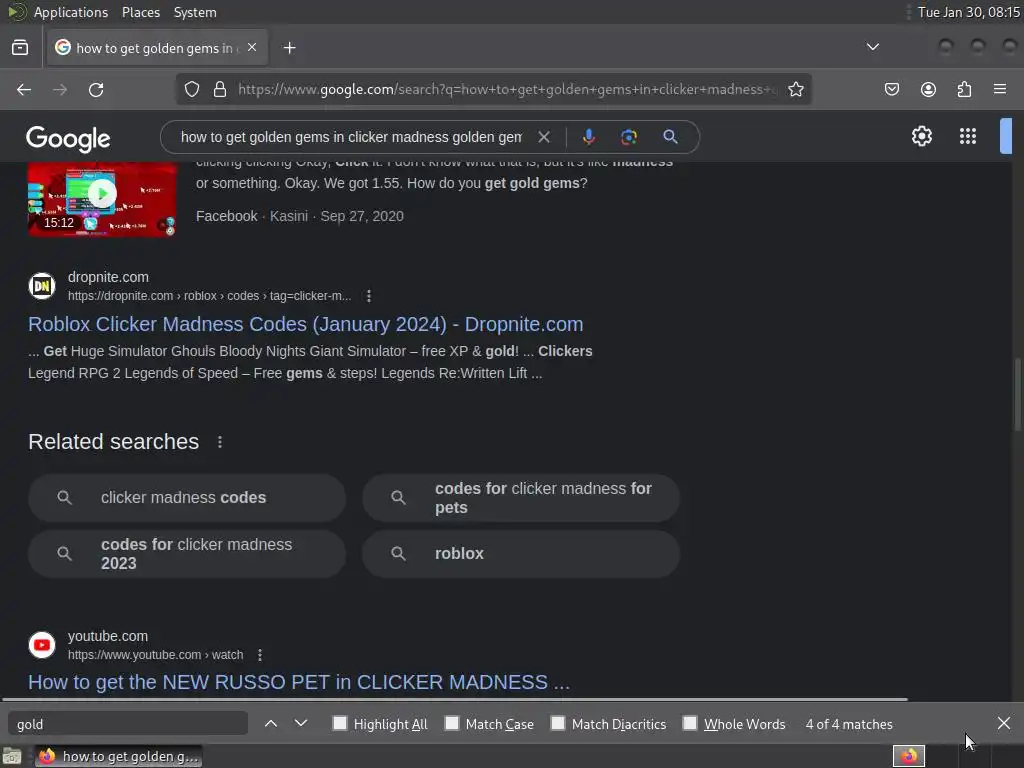View site security padlock info
Viewport: 1024px width, 768px height.
220,89
